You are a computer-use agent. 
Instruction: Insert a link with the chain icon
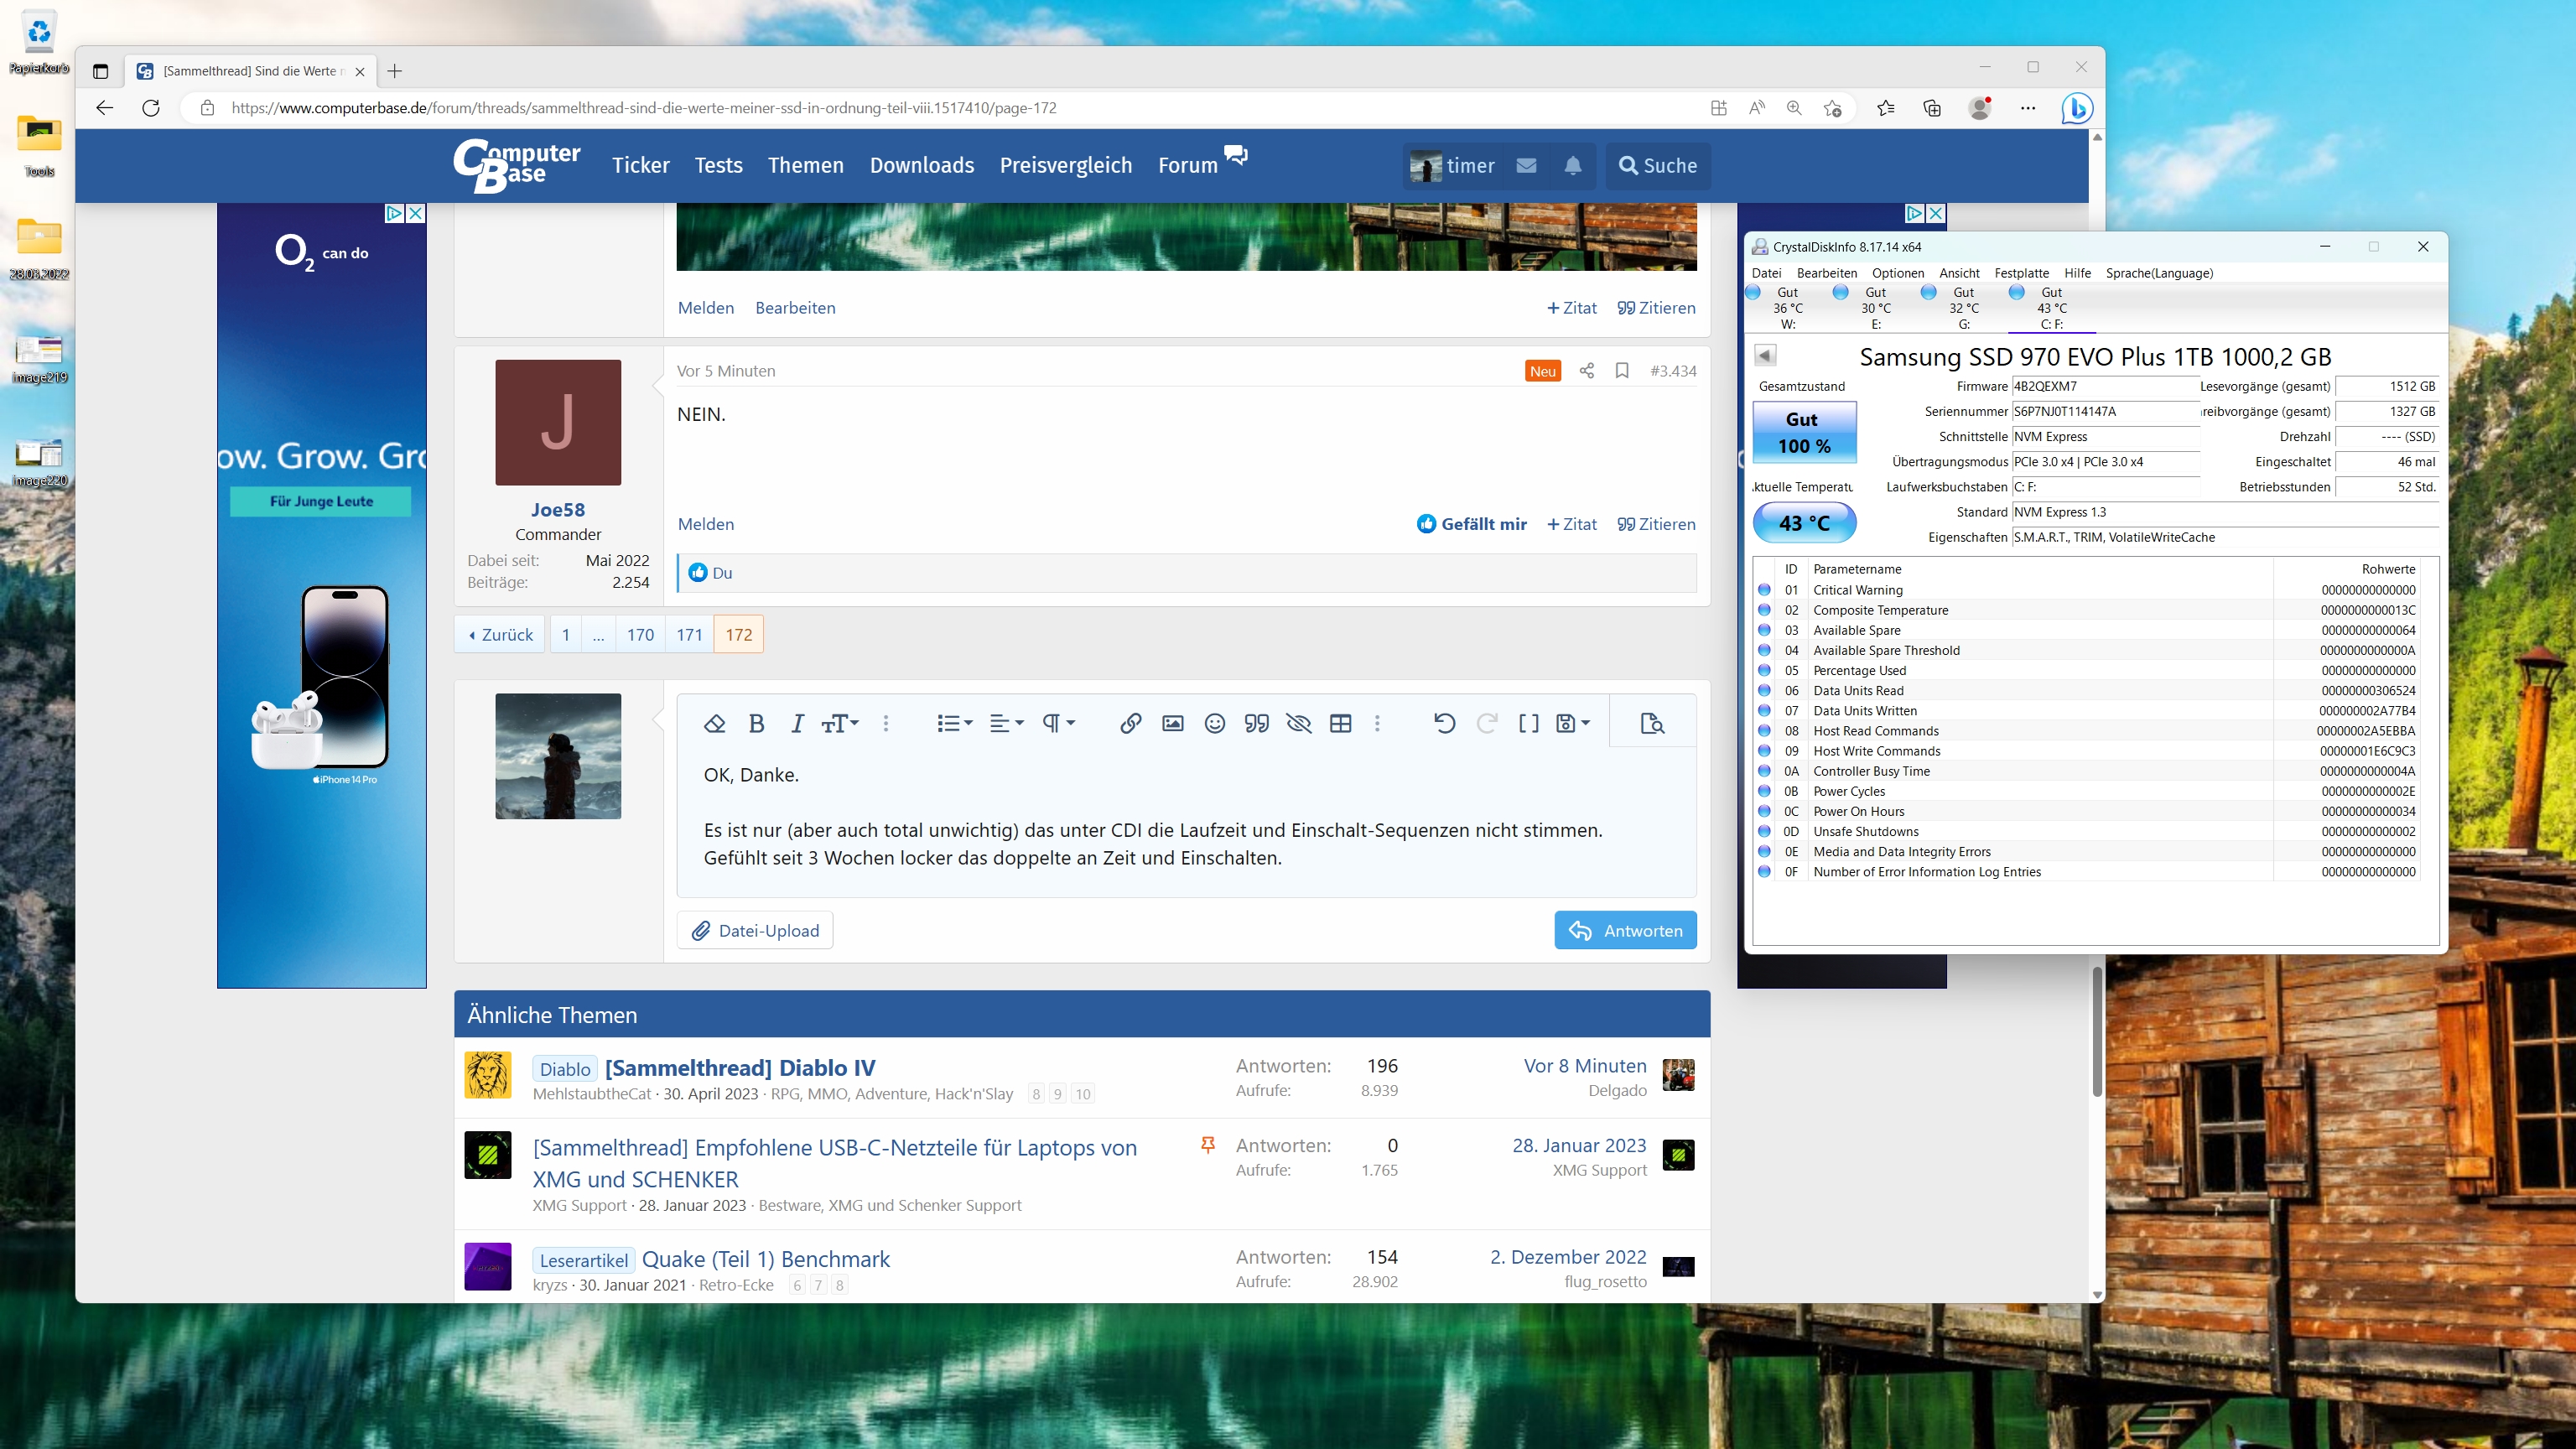tap(1130, 723)
